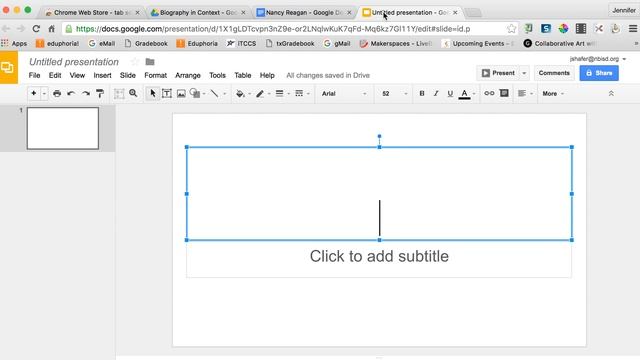Open the File menu
The height and width of the screenshot is (360, 640).
click(x=34, y=75)
